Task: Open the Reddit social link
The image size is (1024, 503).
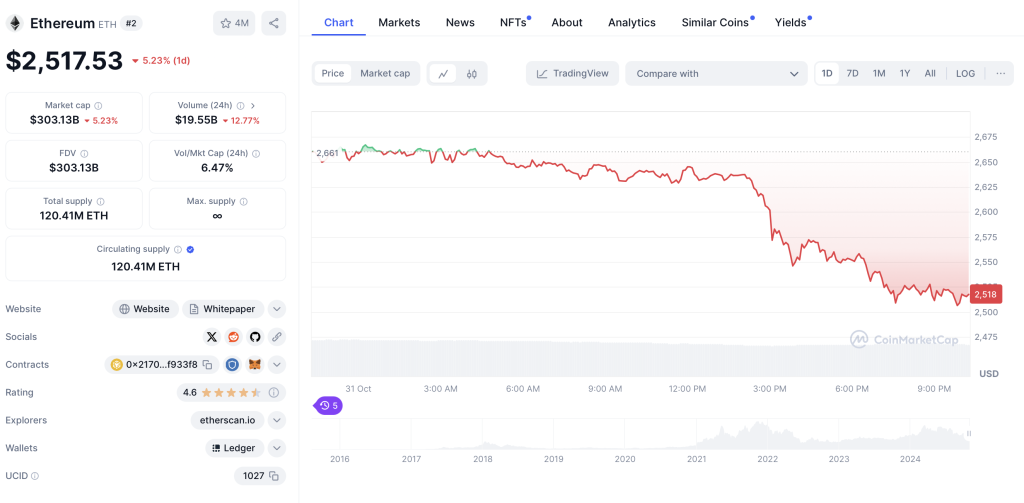Action: pos(233,337)
